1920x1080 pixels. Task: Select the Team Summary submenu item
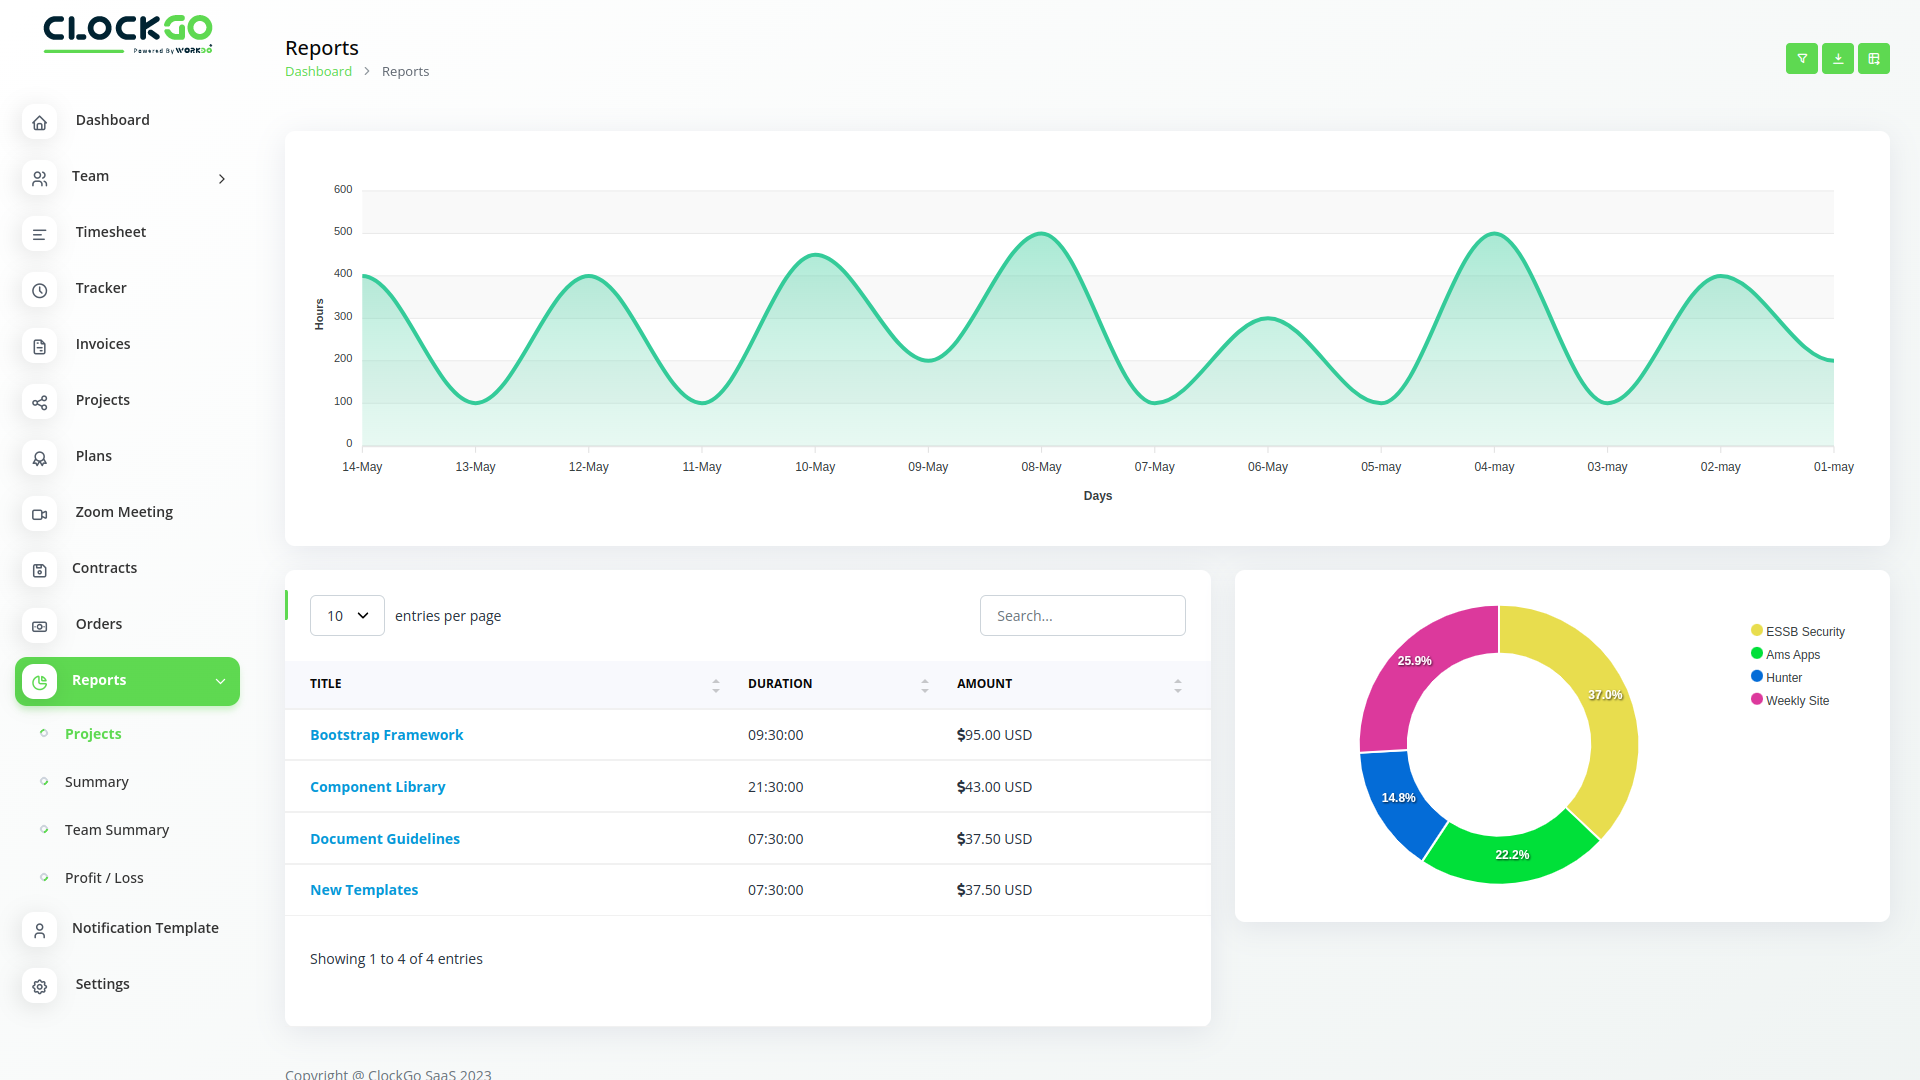pyautogui.click(x=116, y=830)
